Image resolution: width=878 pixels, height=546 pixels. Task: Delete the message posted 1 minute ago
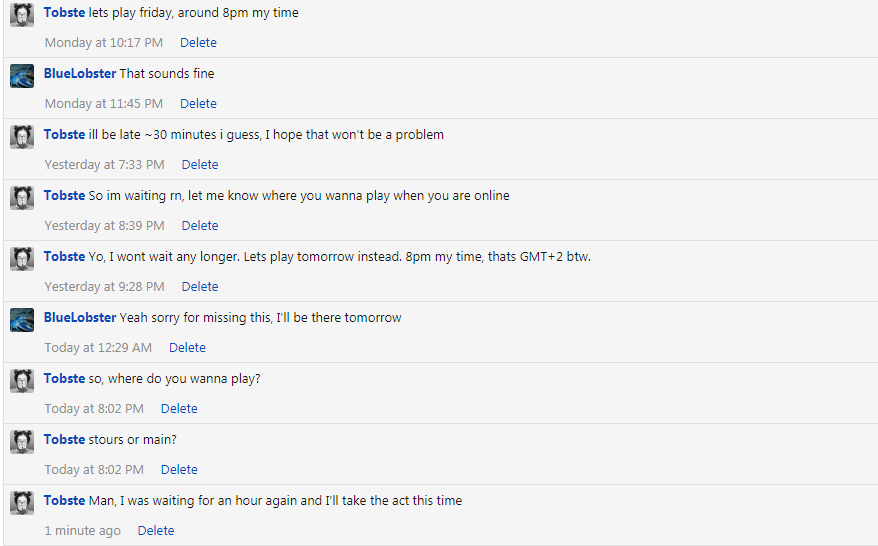[x=156, y=531]
